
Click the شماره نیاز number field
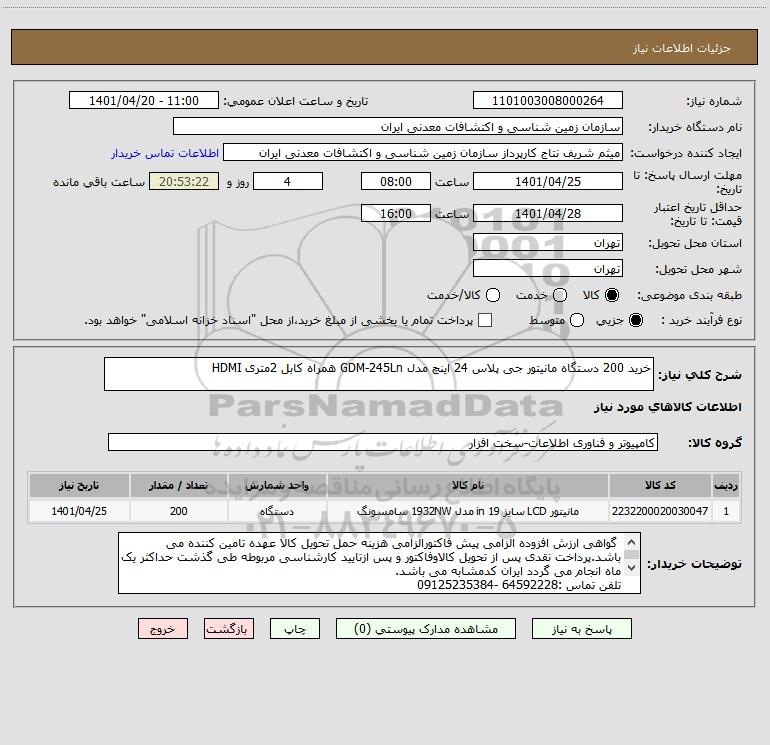pos(548,101)
